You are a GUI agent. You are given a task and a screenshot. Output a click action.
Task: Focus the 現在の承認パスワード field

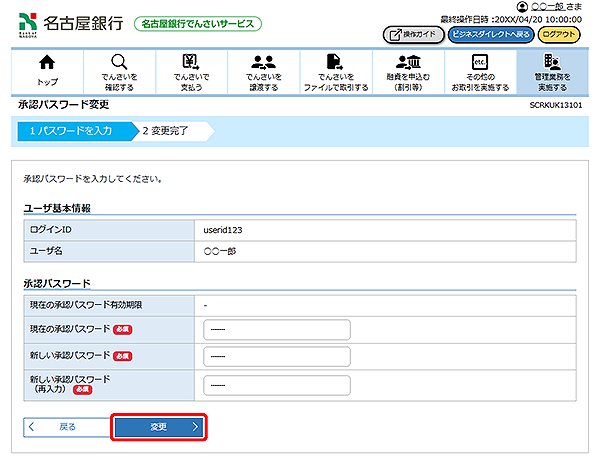coord(276,330)
